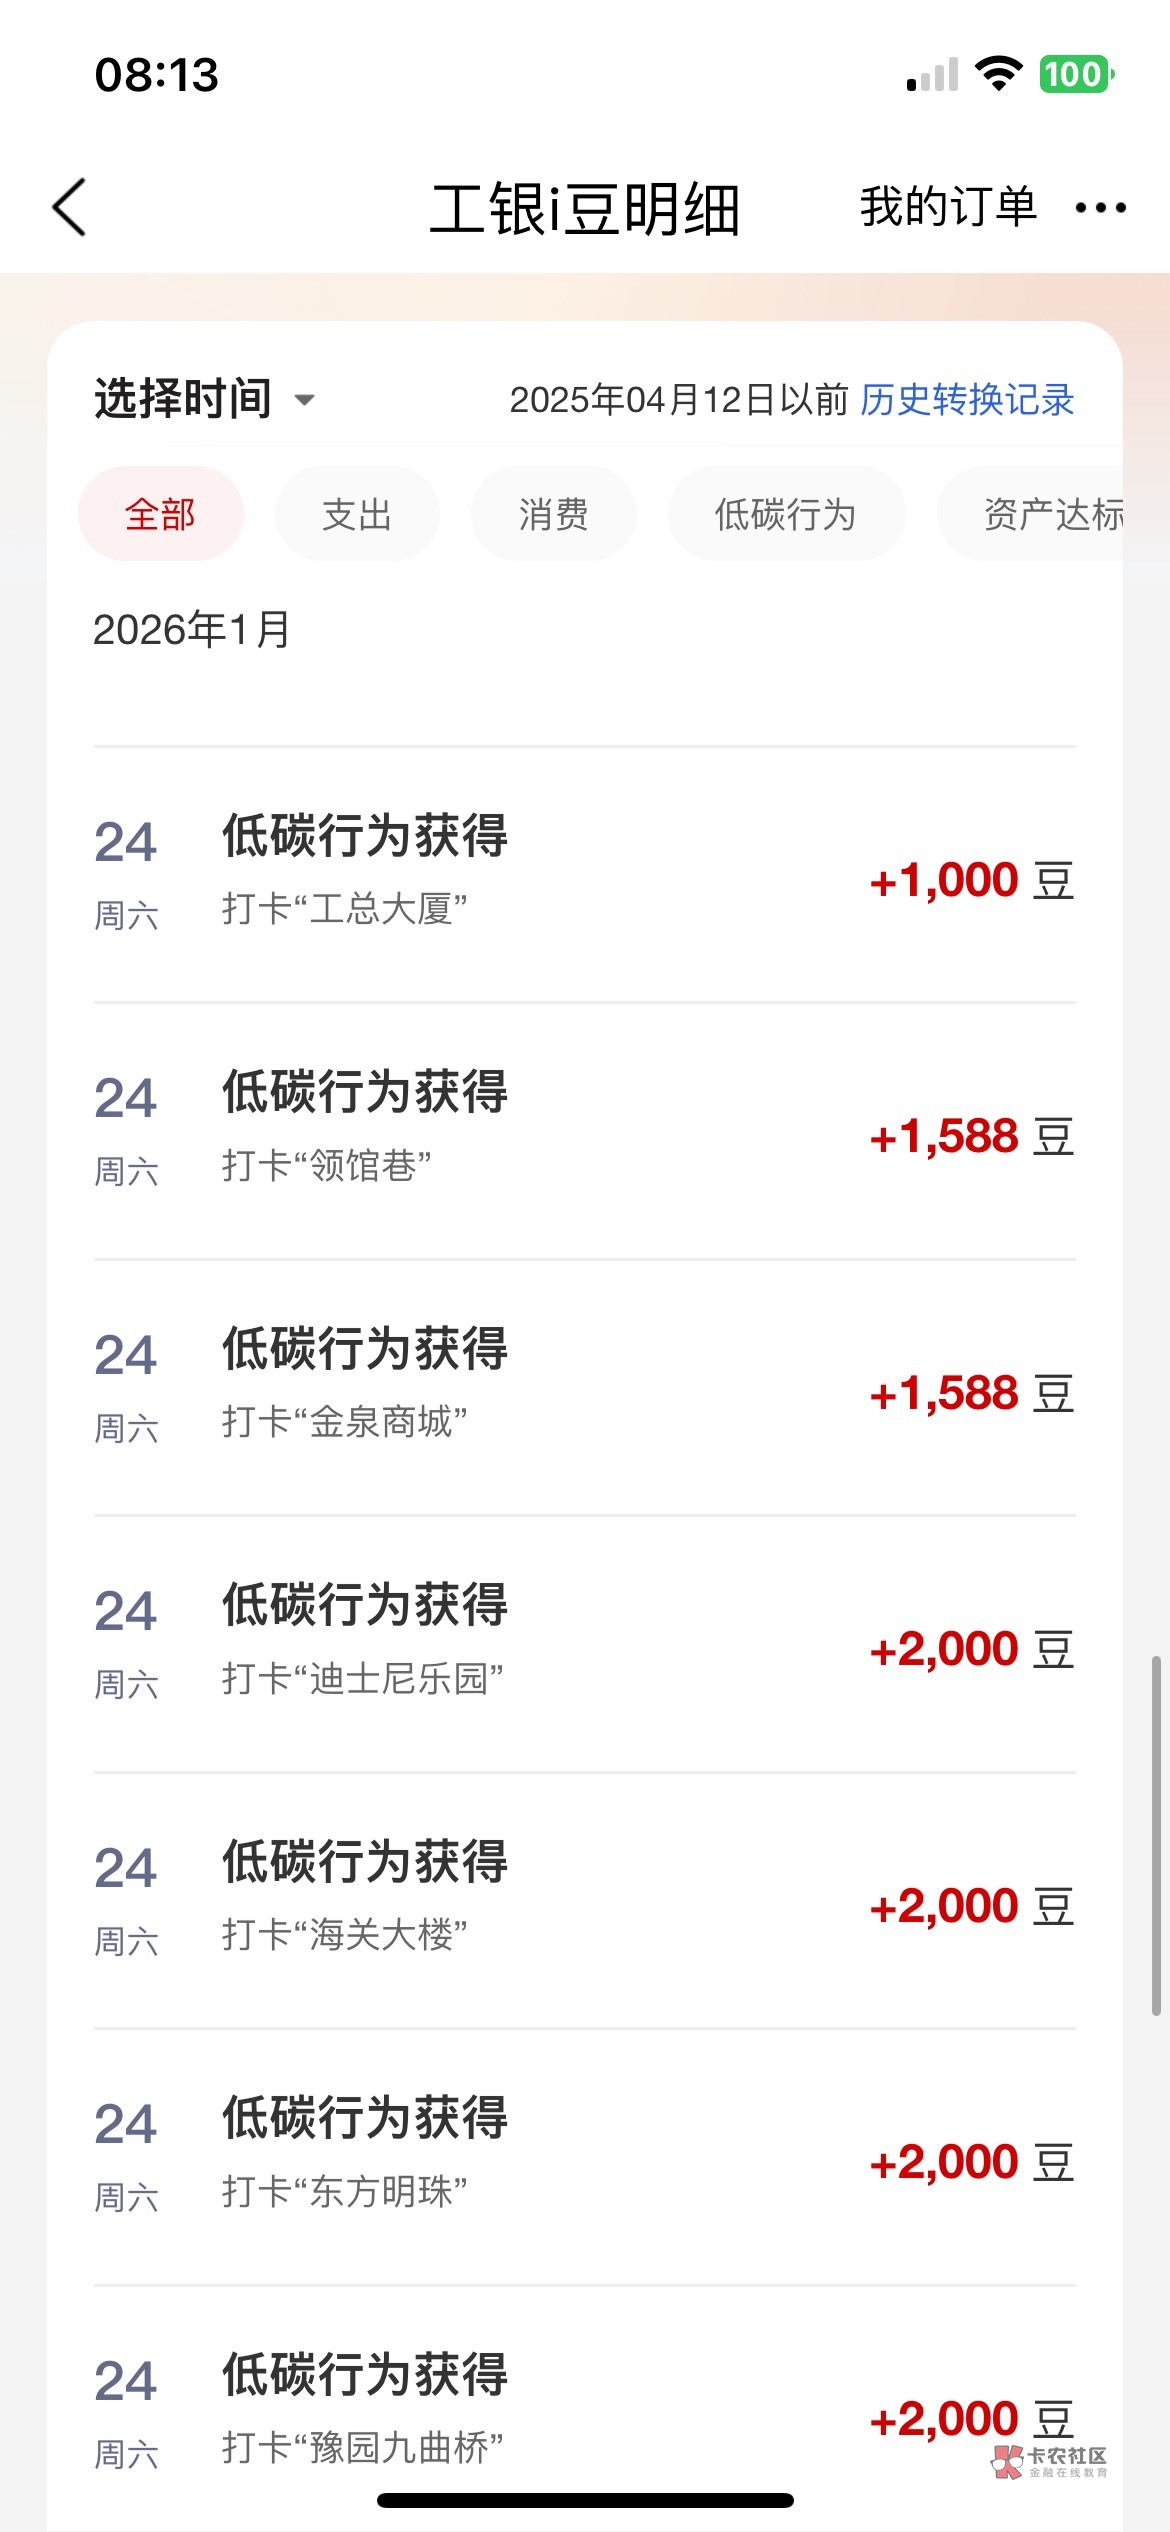Viewport: 1170px width, 2532px height.
Task: Open the 选择时间 time selector
Action: pos(184,399)
